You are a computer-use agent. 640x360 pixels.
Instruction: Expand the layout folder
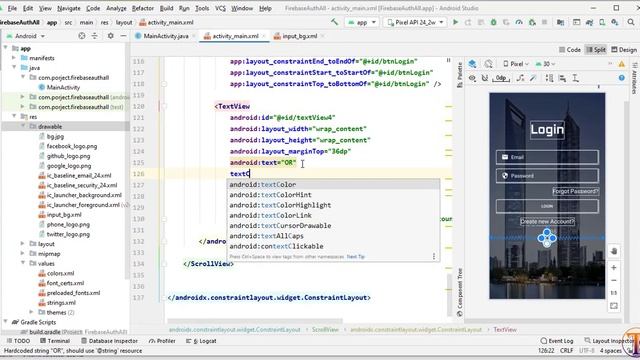coord(23,244)
